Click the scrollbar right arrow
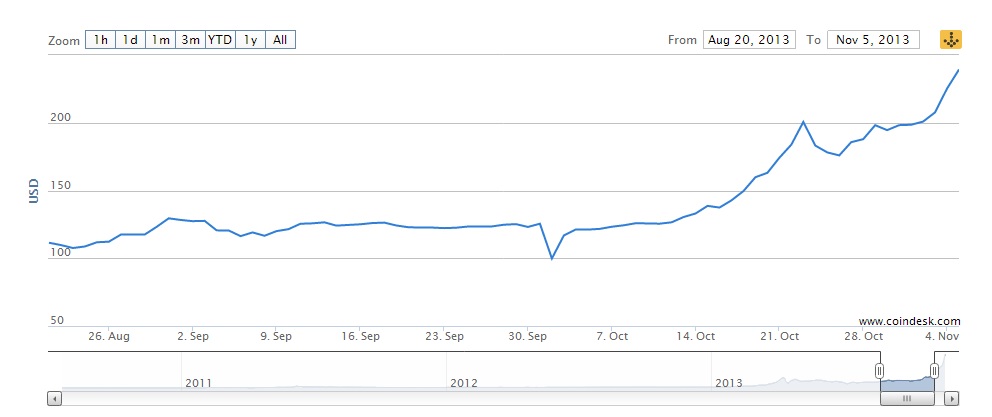Viewport: 992px width, 417px height. click(x=953, y=398)
